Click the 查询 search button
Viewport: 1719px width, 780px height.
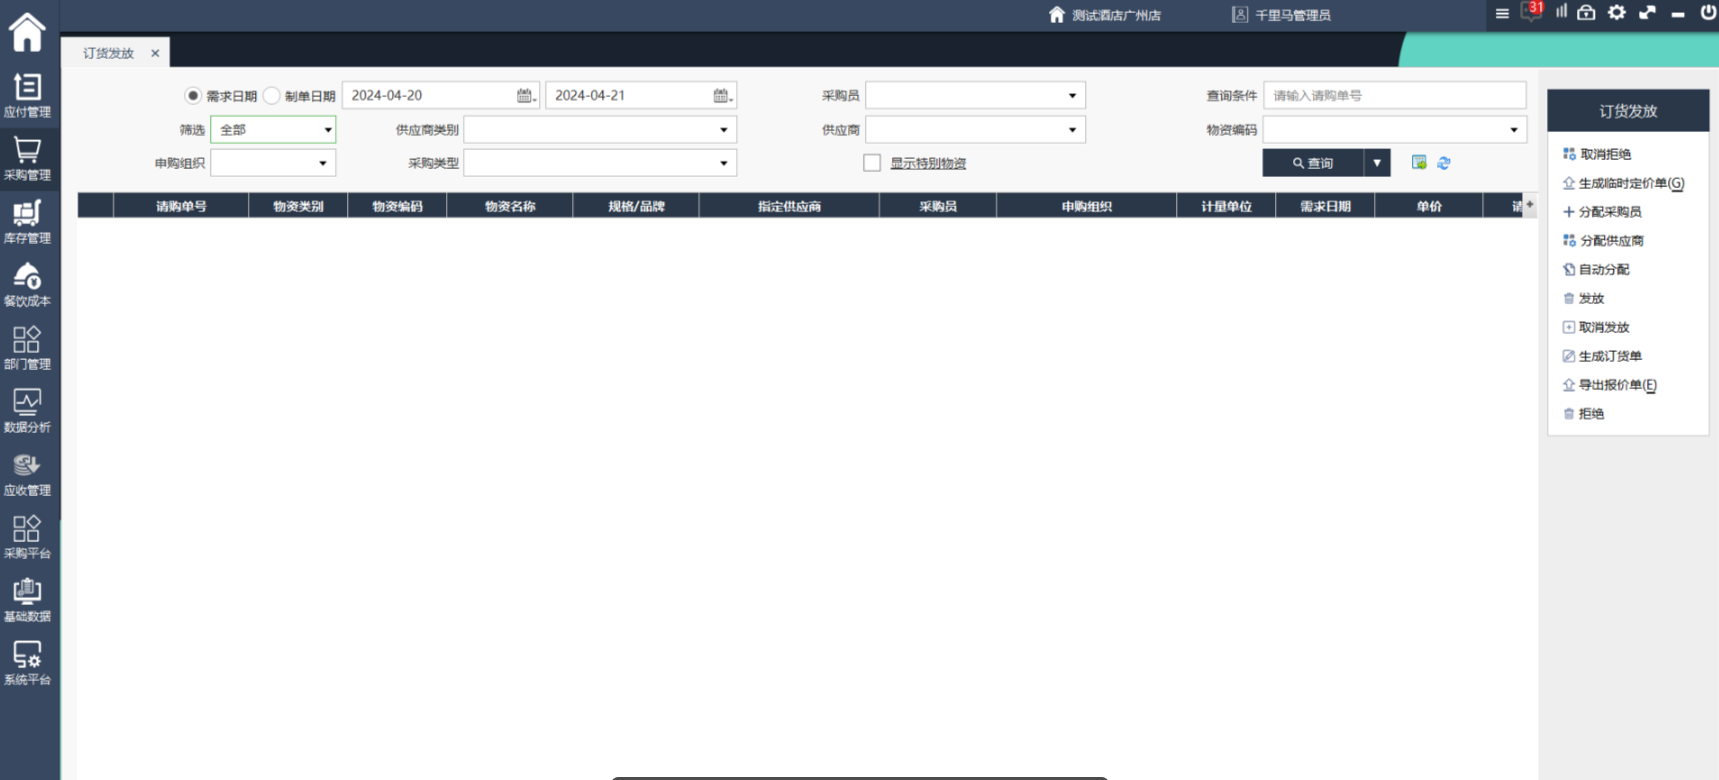coord(1312,163)
